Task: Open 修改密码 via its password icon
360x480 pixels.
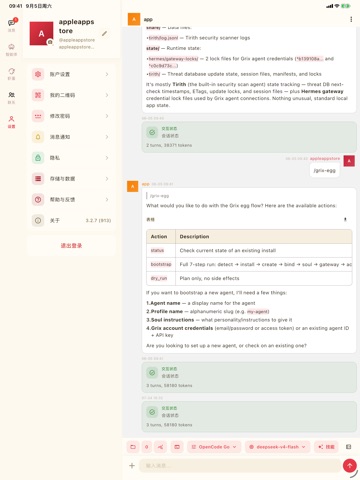Action: 38,116
